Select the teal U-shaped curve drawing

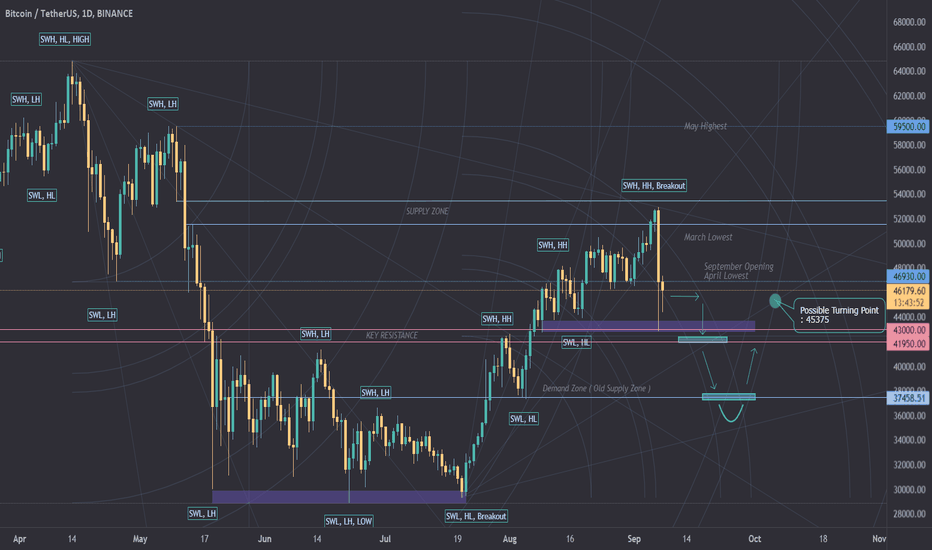coord(731,413)
